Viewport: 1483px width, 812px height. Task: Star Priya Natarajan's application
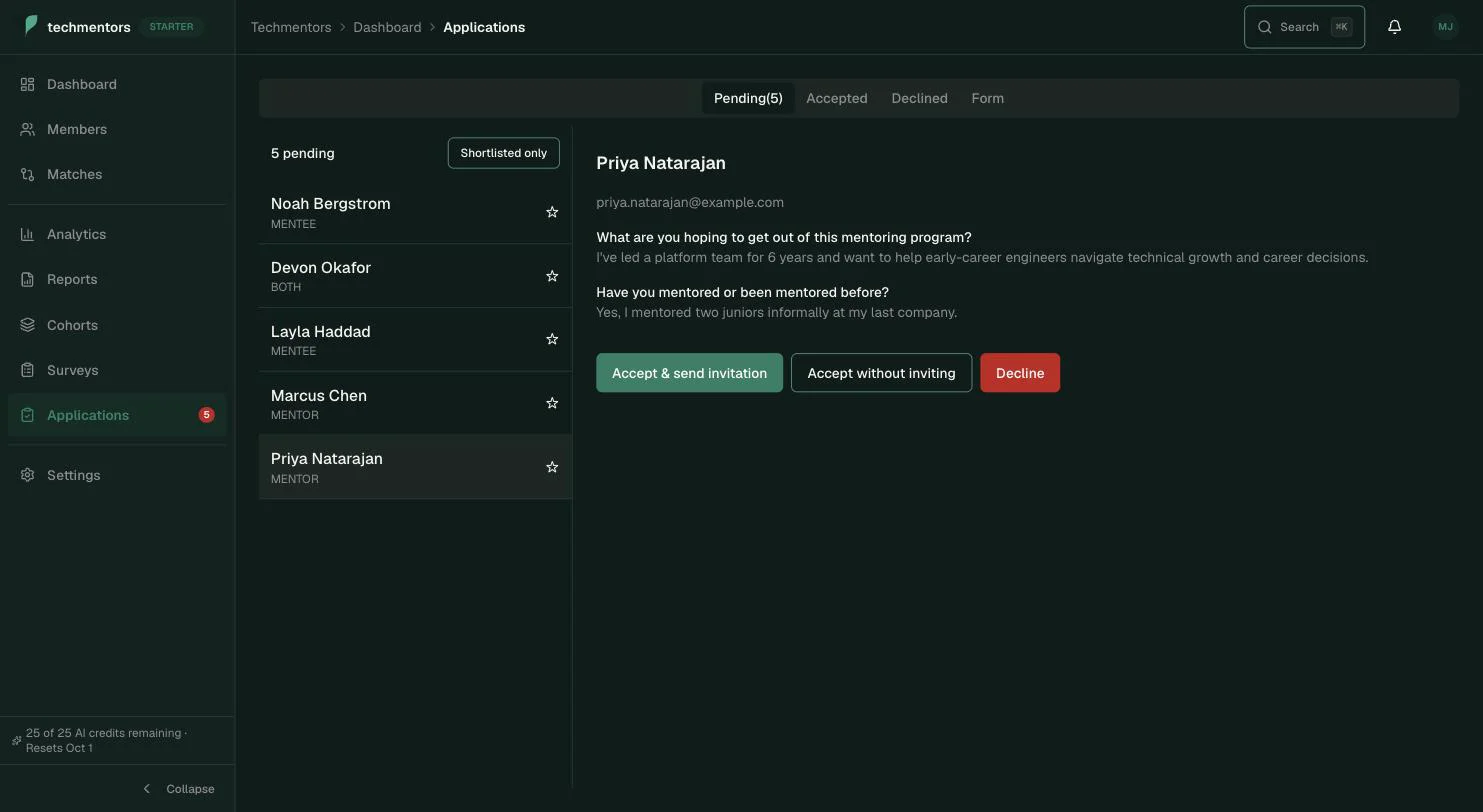(x=552, y=467)
